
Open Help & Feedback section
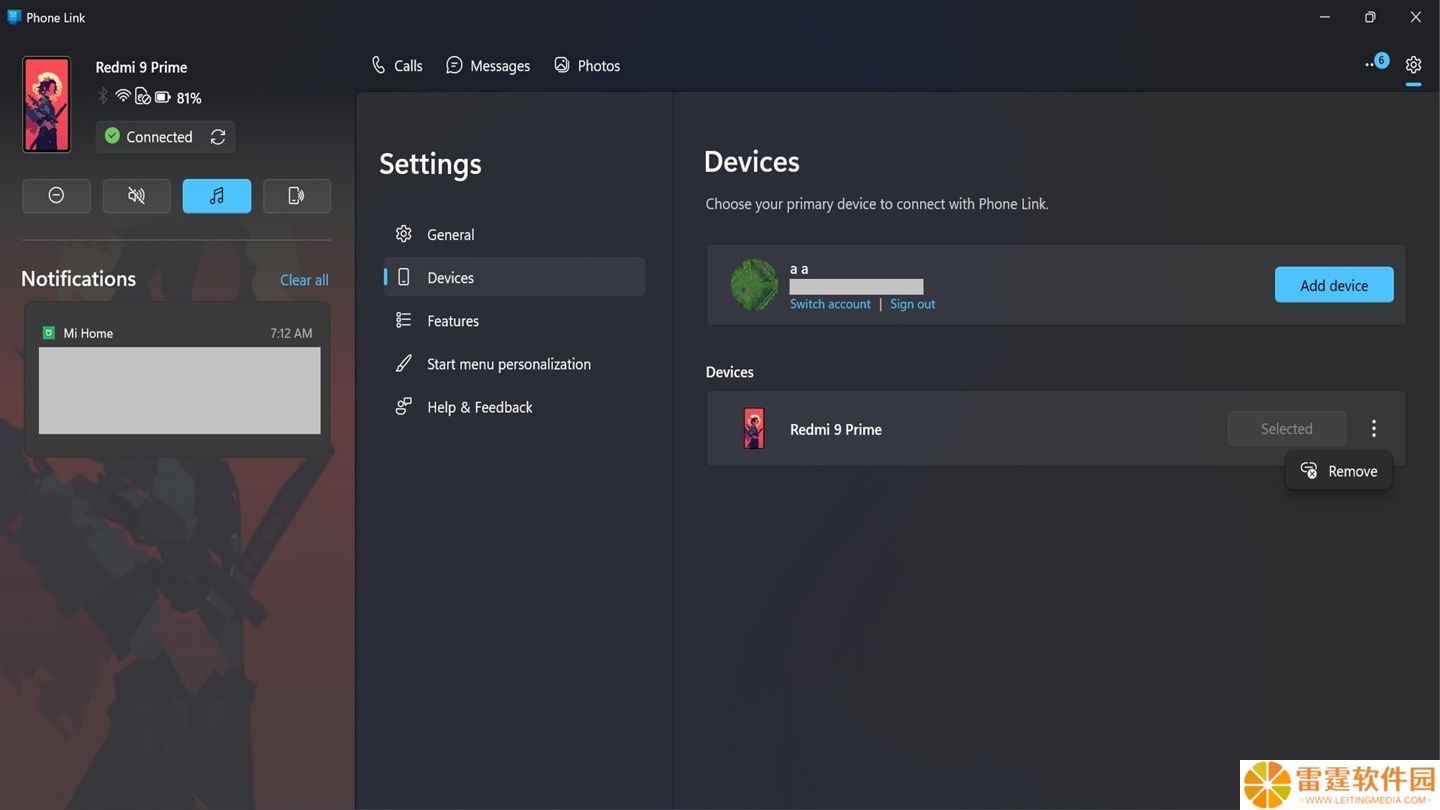tap(514, 407)
